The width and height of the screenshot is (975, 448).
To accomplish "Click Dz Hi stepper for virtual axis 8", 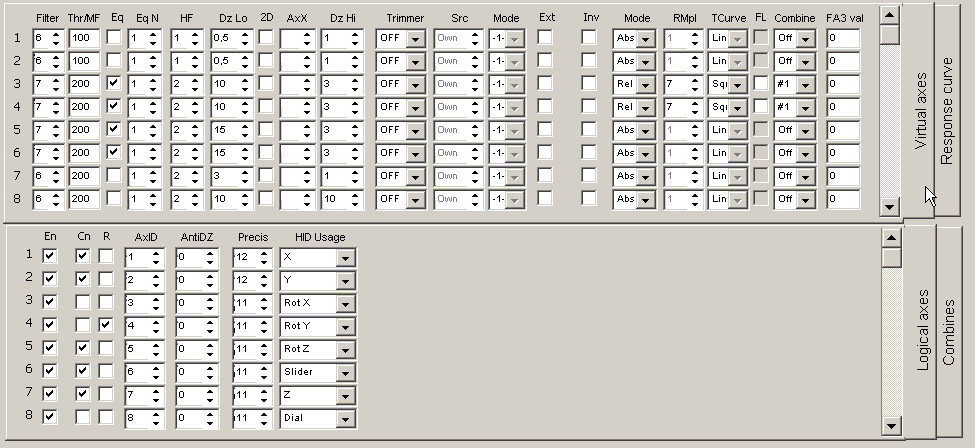I will pos(355,200).
